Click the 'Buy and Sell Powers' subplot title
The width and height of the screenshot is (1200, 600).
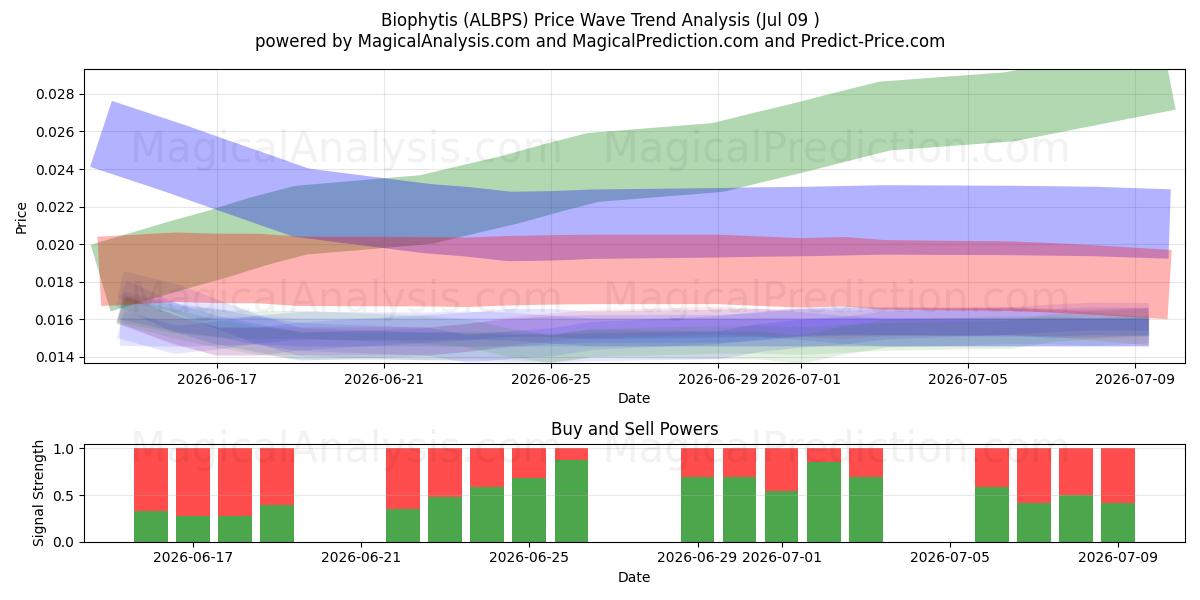pos(634,429)
